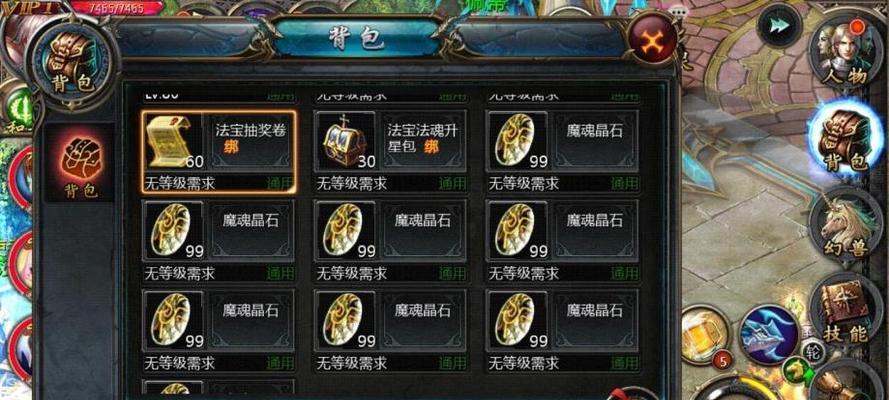The image size is (889, 400).
Task: Select the 魔魂晶石 stack in the first row
Action: (563, 151)
